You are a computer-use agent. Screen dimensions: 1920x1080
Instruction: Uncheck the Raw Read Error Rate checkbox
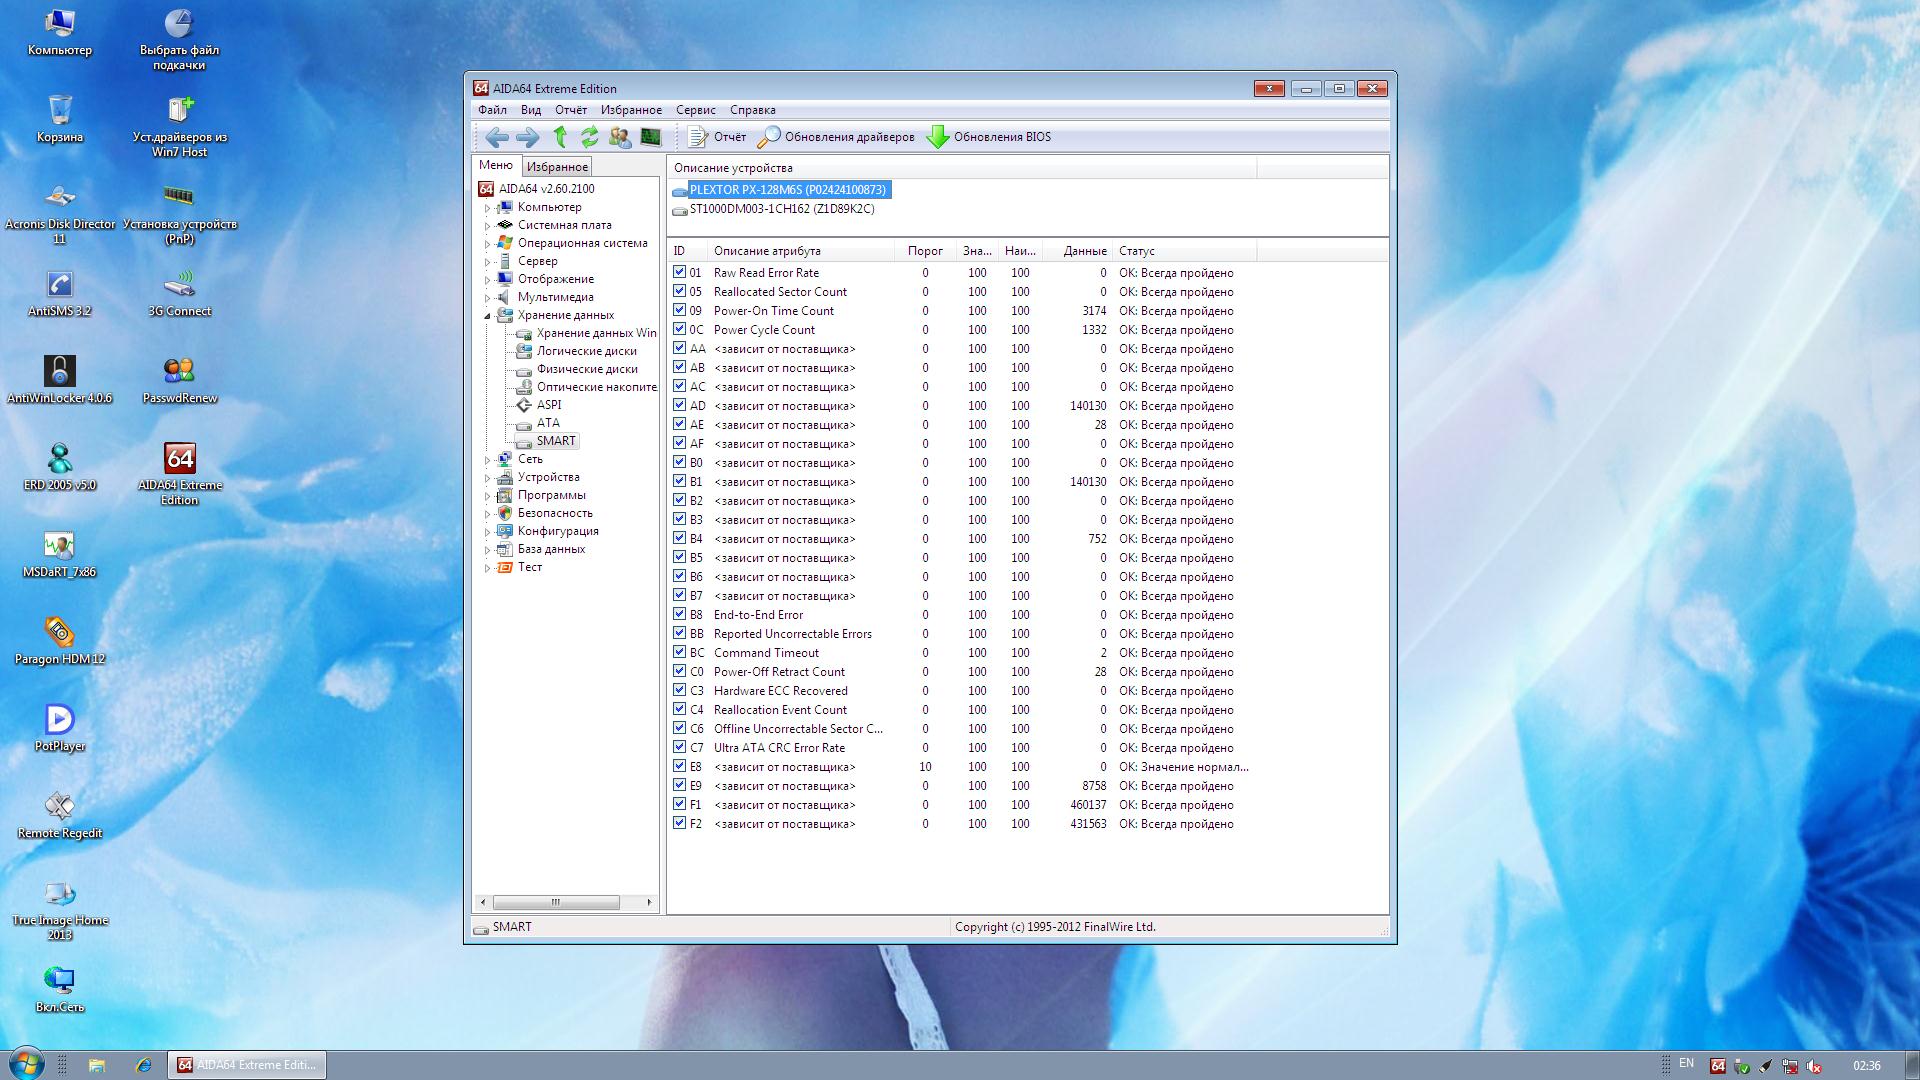click(680, 272)
